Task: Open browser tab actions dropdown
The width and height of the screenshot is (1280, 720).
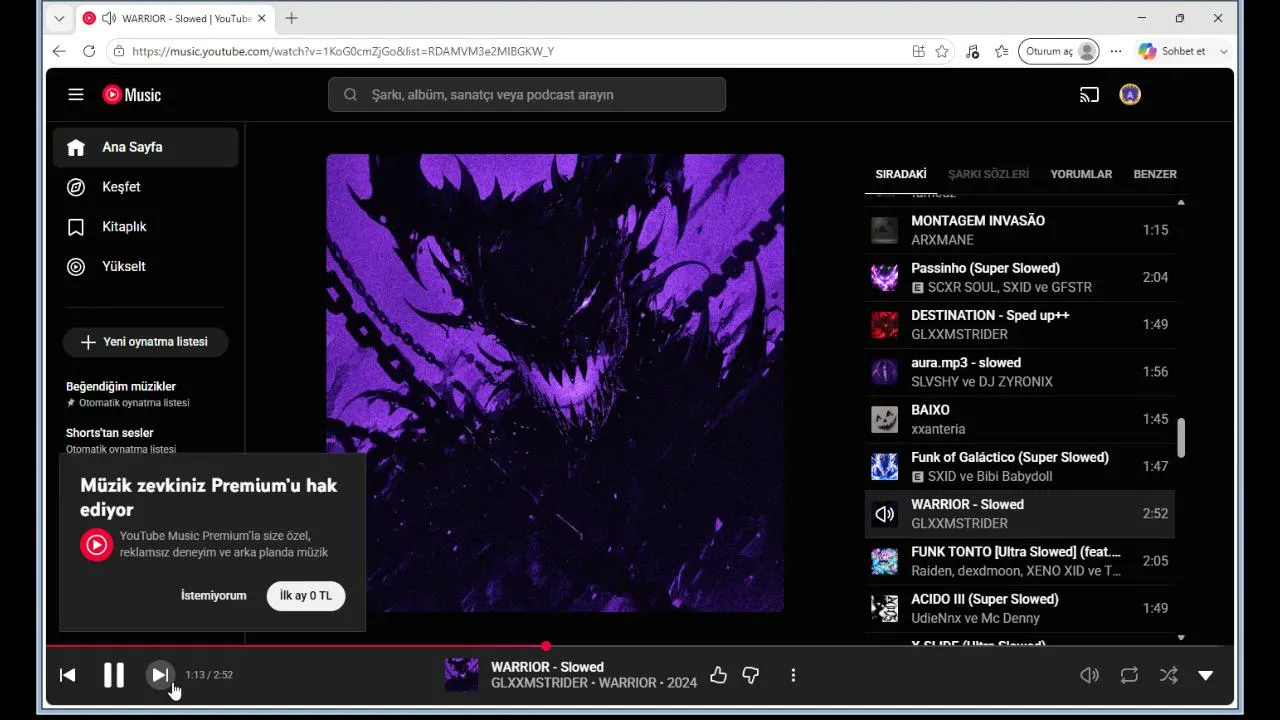Action: pos(59,18)
